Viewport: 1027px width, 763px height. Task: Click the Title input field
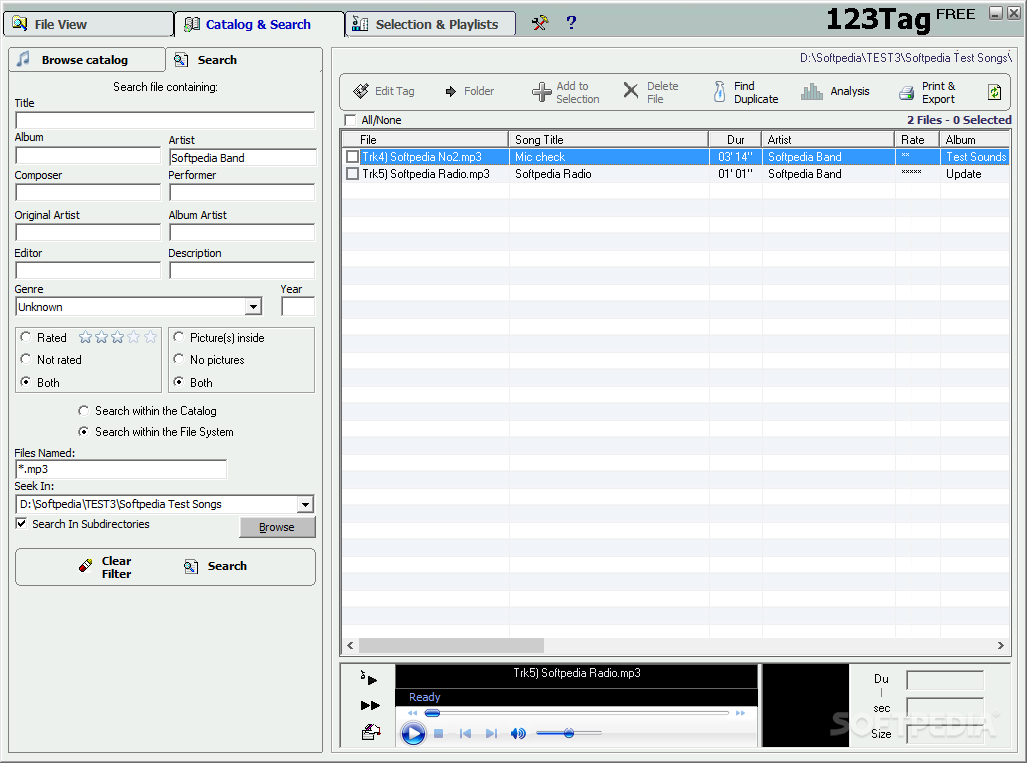[x=165, y=120]
